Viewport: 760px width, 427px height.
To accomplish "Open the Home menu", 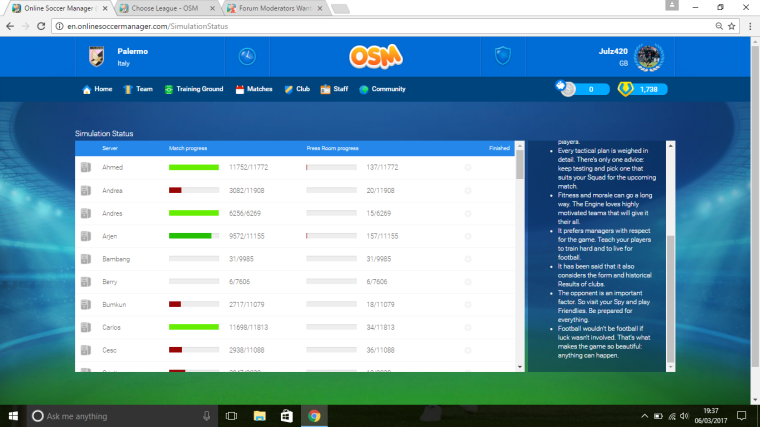I will click(x=97, y=89).
